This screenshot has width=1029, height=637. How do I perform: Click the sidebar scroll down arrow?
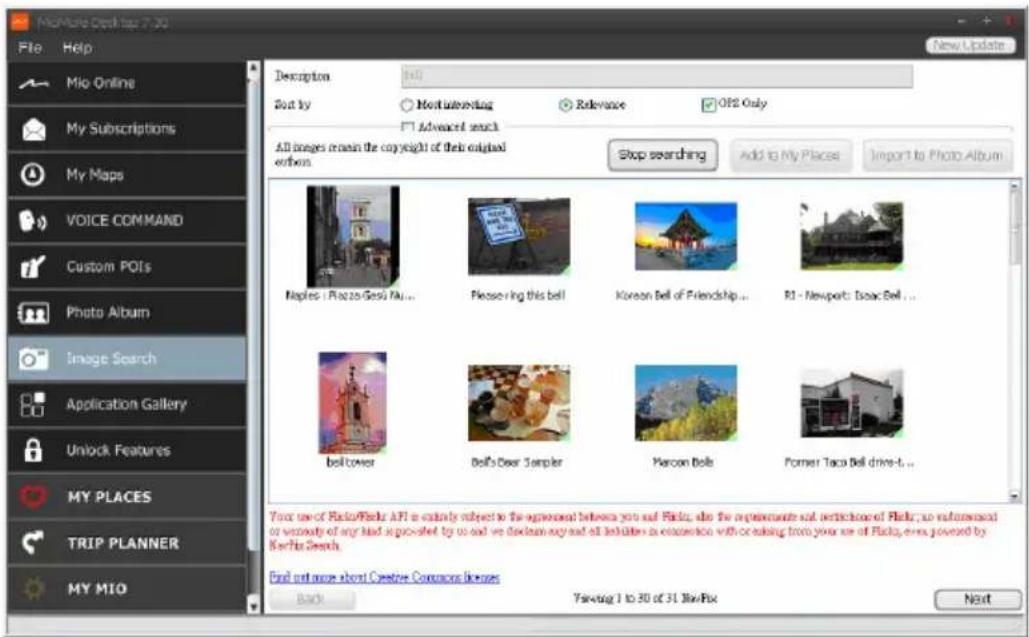(x=254, y=605)
